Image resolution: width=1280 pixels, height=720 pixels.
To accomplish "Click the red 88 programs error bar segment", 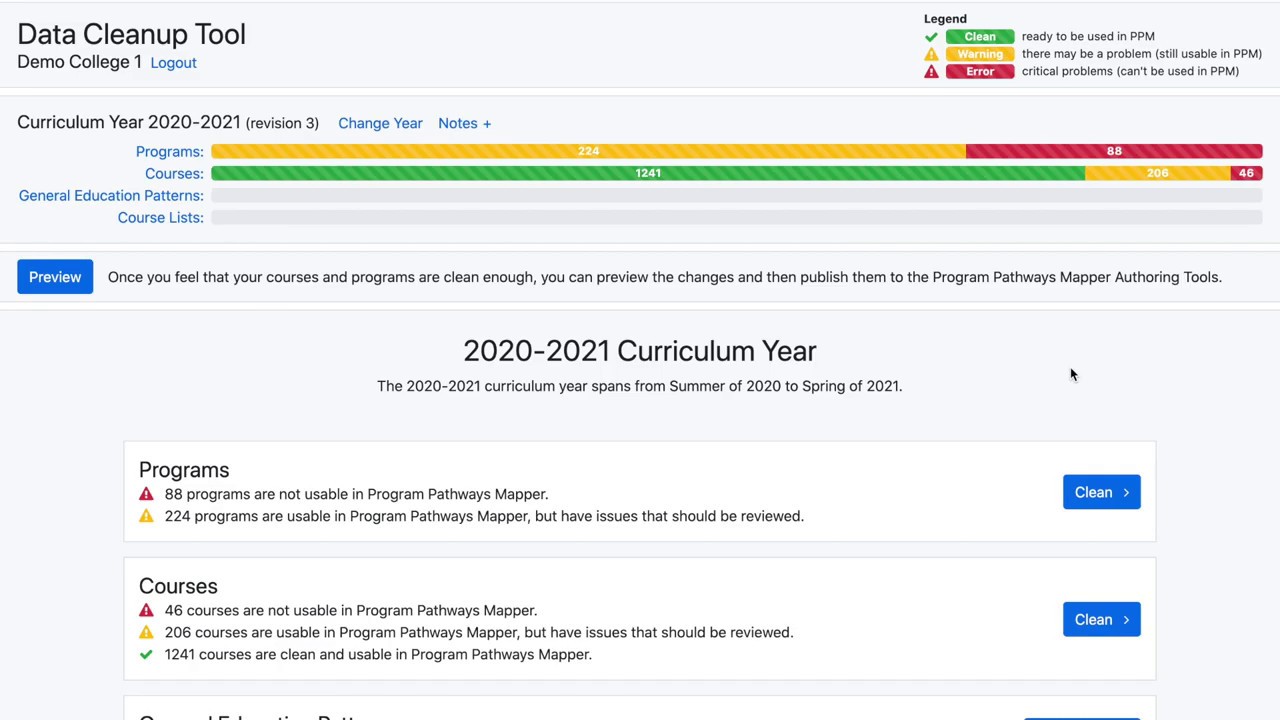I will click(x=1114, y=151).
